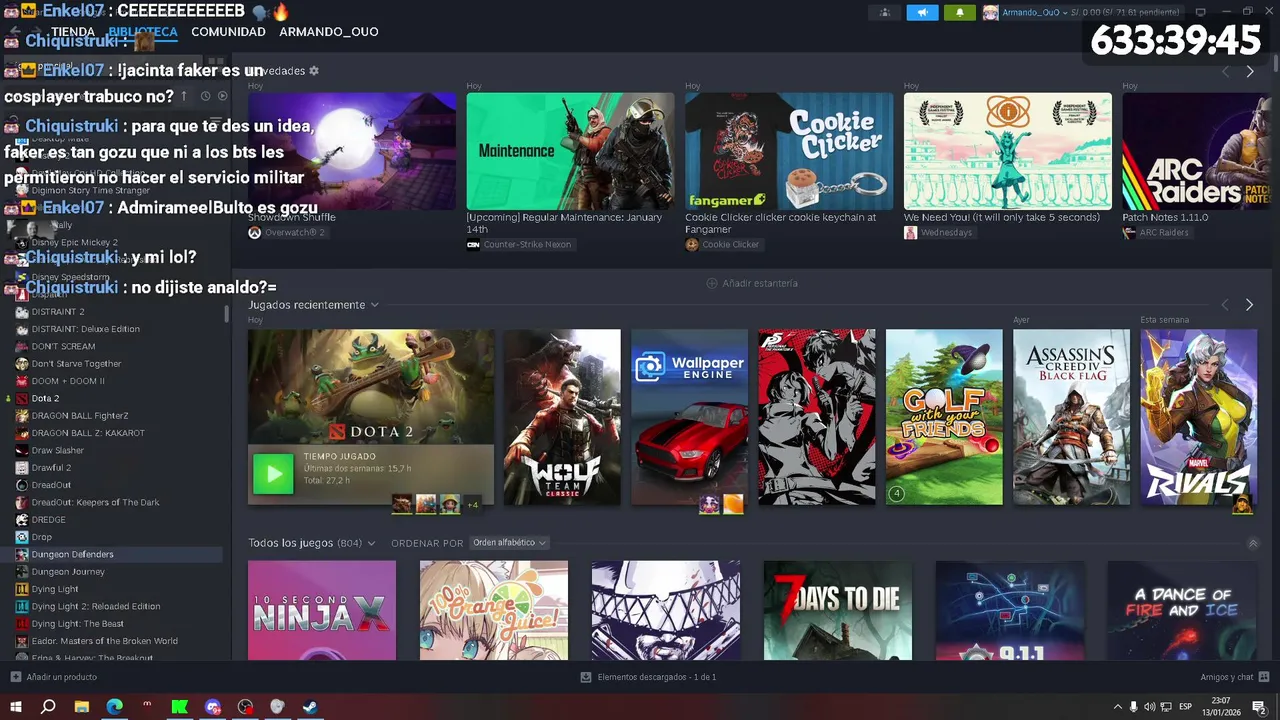Image resolution: width=1280 pixels, height=720 pixels.
Task: Toggle the microphone icon in system tray
Action: point(1133,707)
